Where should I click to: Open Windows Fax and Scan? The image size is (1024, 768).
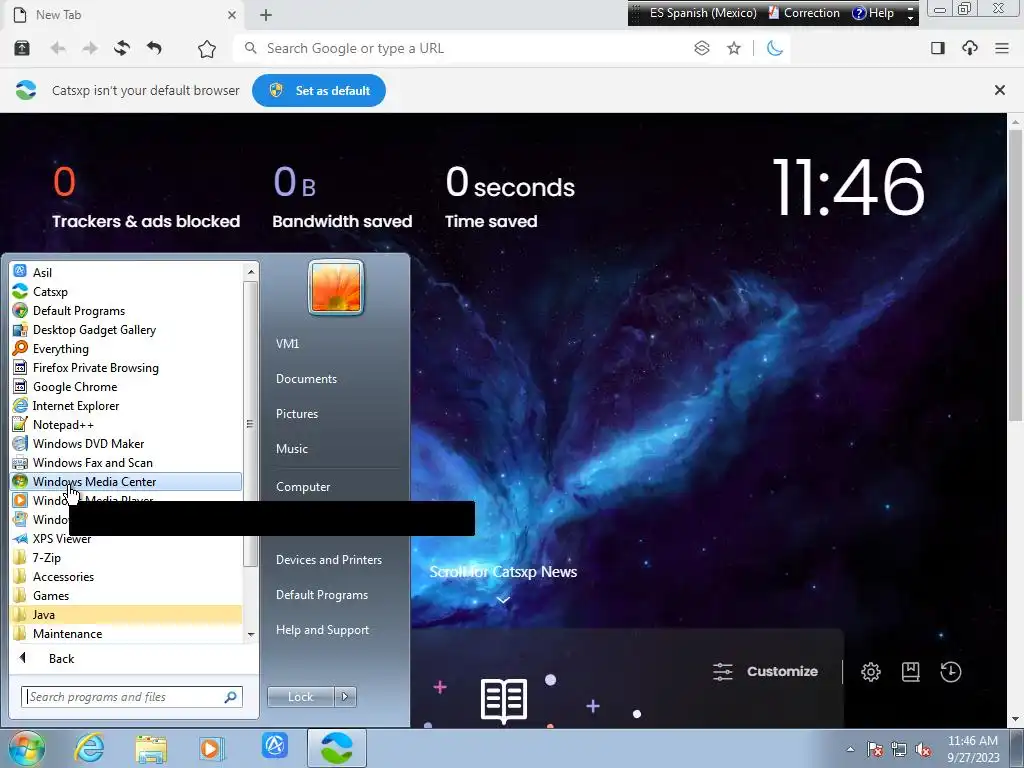click(126, 462)
